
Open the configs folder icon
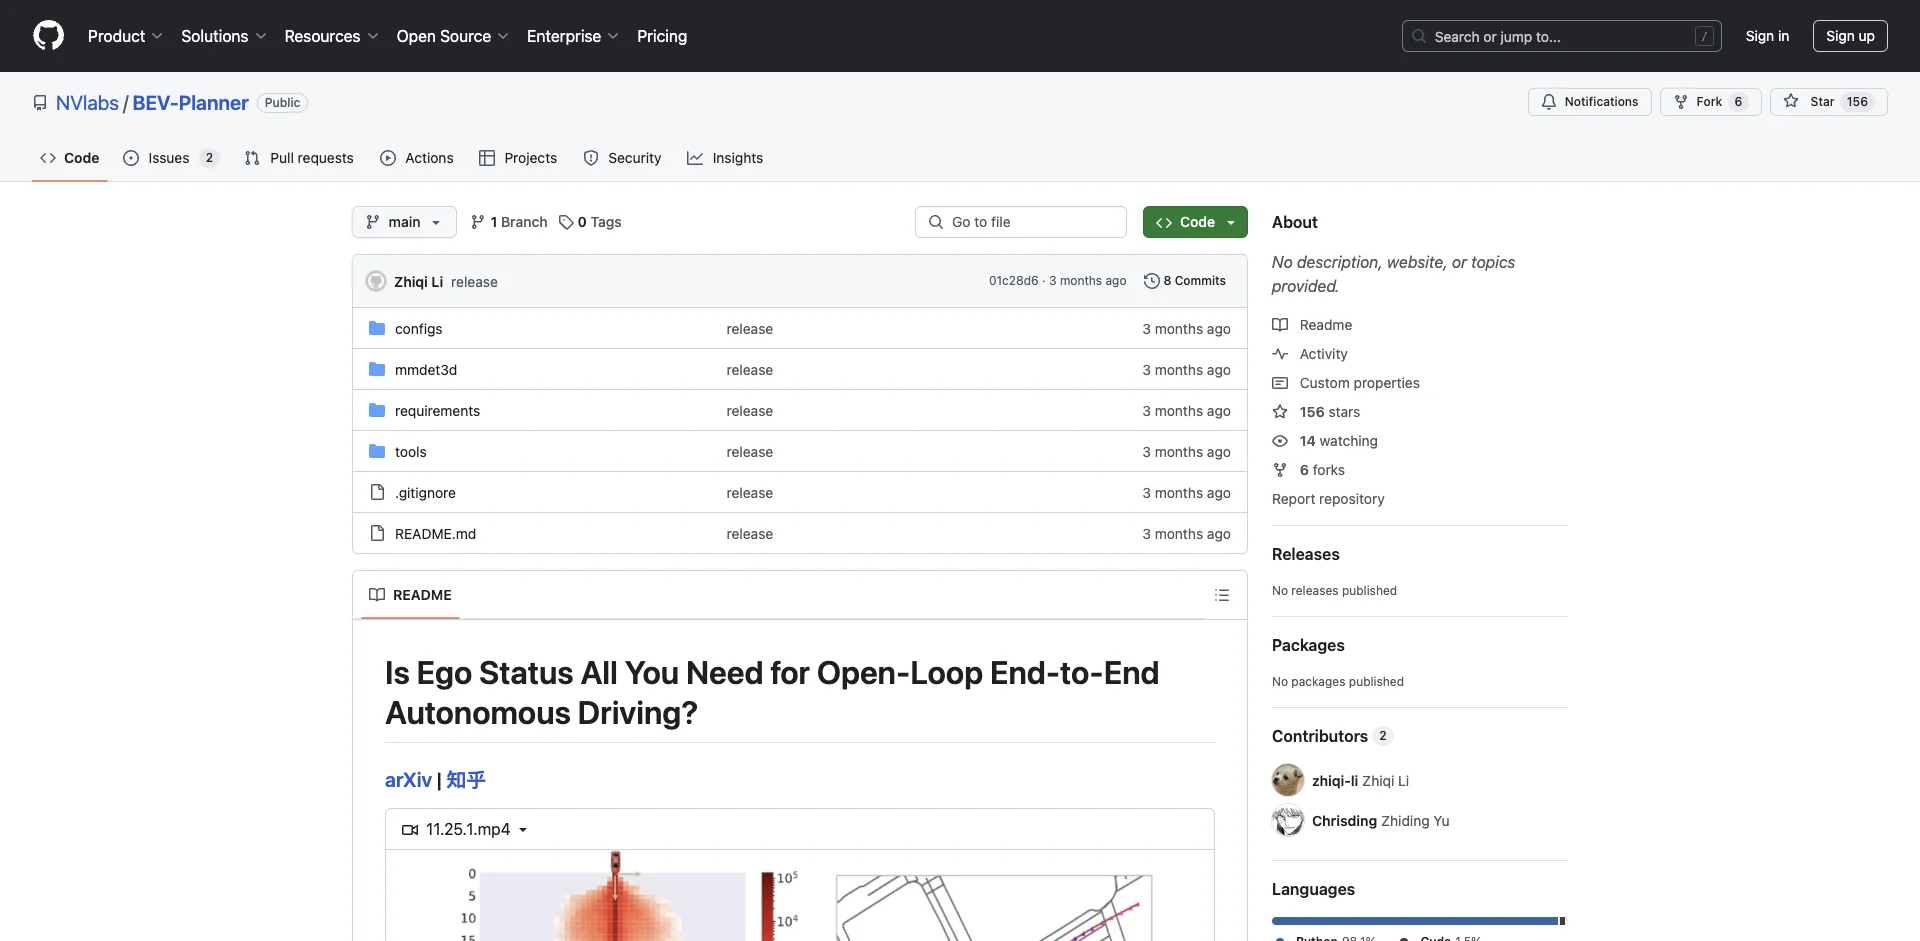tap(377, 329)
